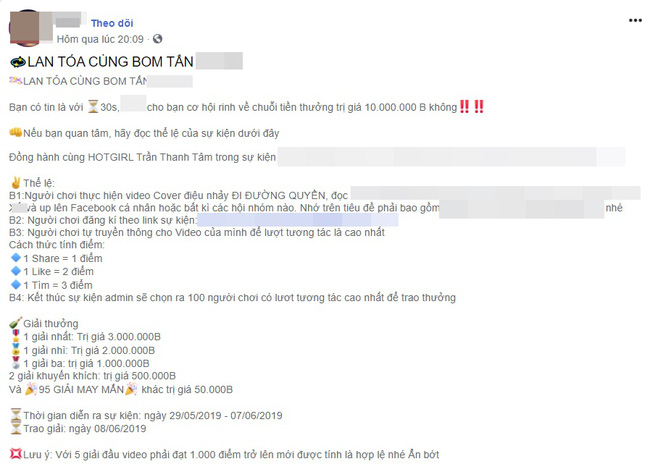Screen dimensions: 650x464
Task: Click the hourglass emoji before 30s
Action: 93,107
